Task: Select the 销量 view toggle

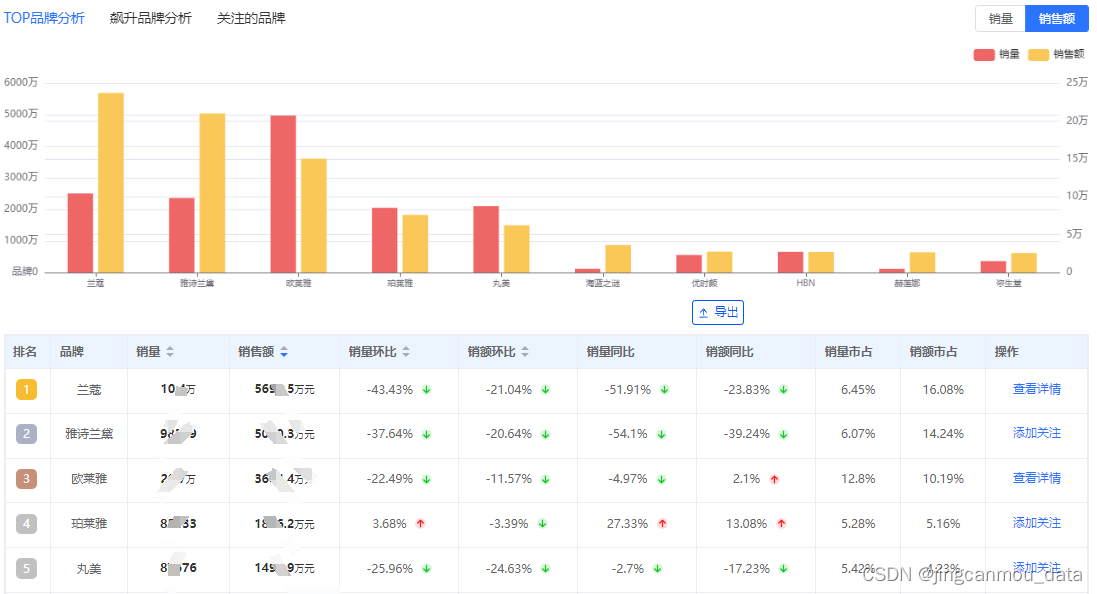Action: (1000, 19)
